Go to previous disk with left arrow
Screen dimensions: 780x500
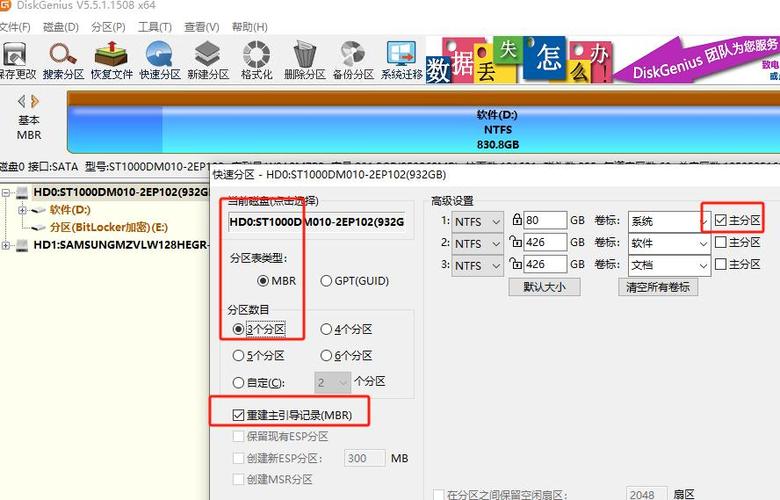pos(21,101)
